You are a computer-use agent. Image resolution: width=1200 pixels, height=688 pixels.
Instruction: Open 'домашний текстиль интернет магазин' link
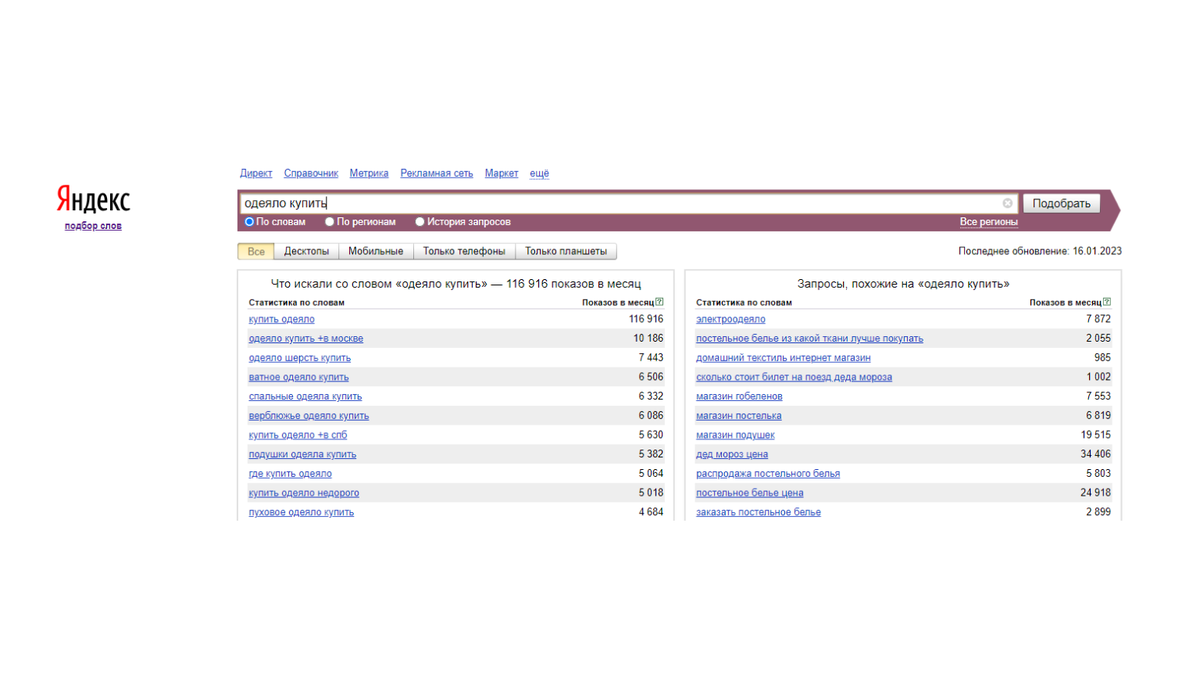point(784,358)
